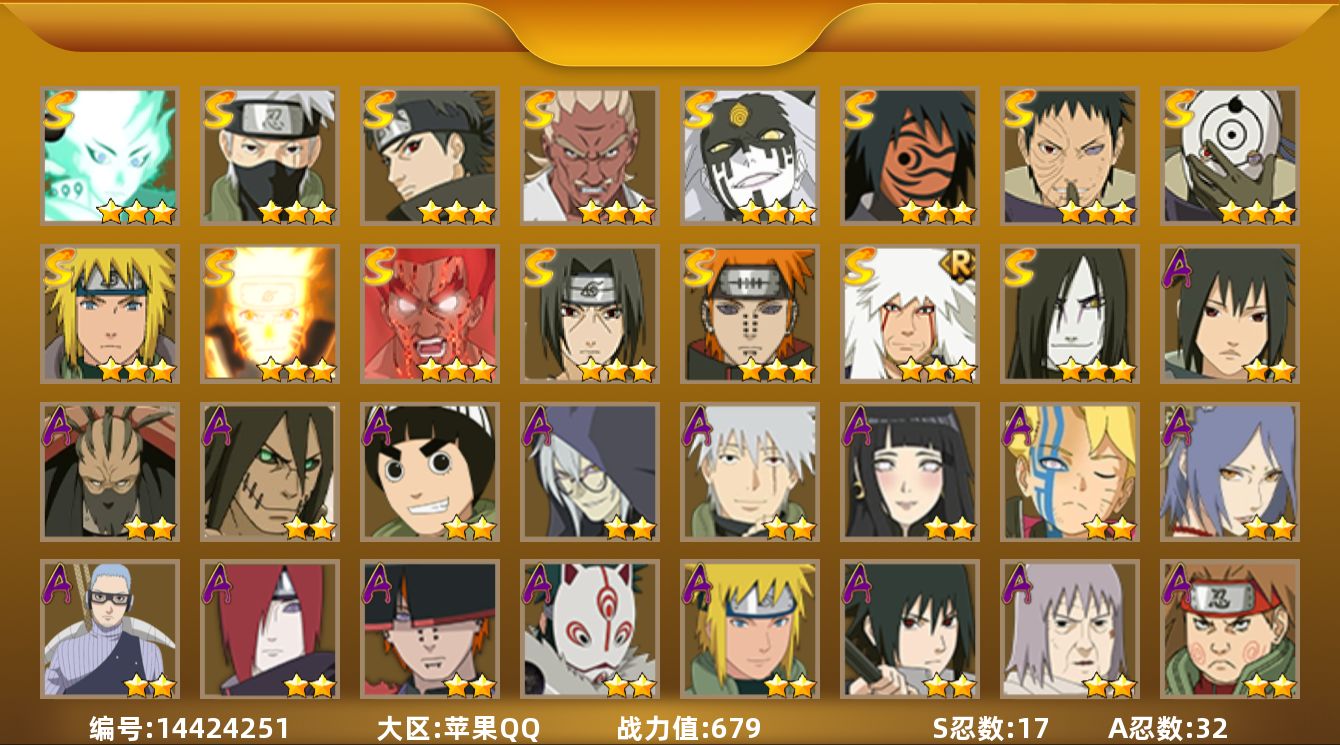Select the white-haired character with R badge

pos(910,314)
